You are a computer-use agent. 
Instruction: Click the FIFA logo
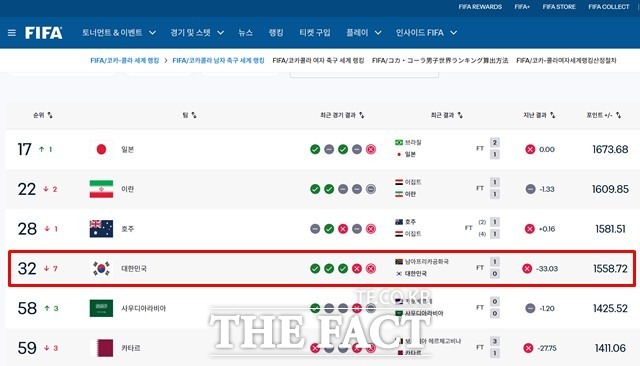pyautogui.click(x=44, y=33)
